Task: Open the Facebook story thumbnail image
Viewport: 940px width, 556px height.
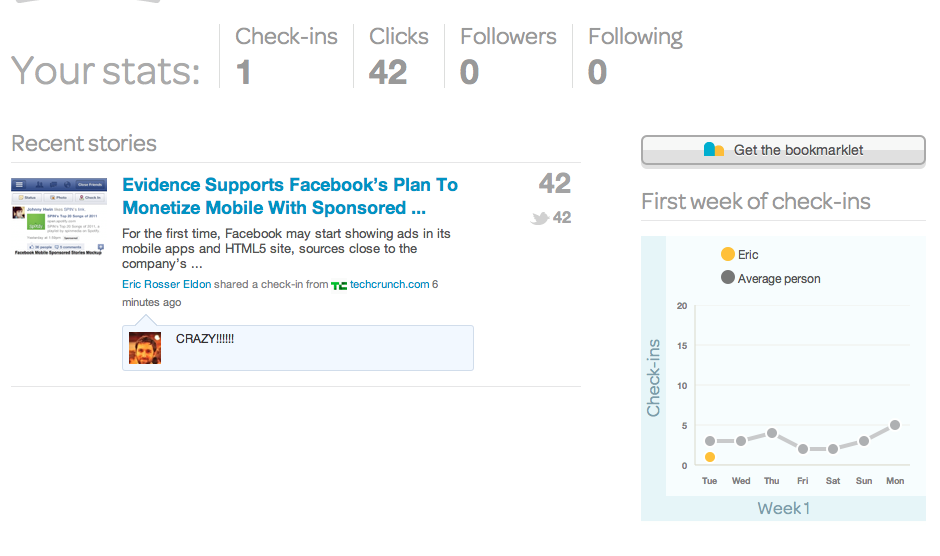Action: (59, 217)
